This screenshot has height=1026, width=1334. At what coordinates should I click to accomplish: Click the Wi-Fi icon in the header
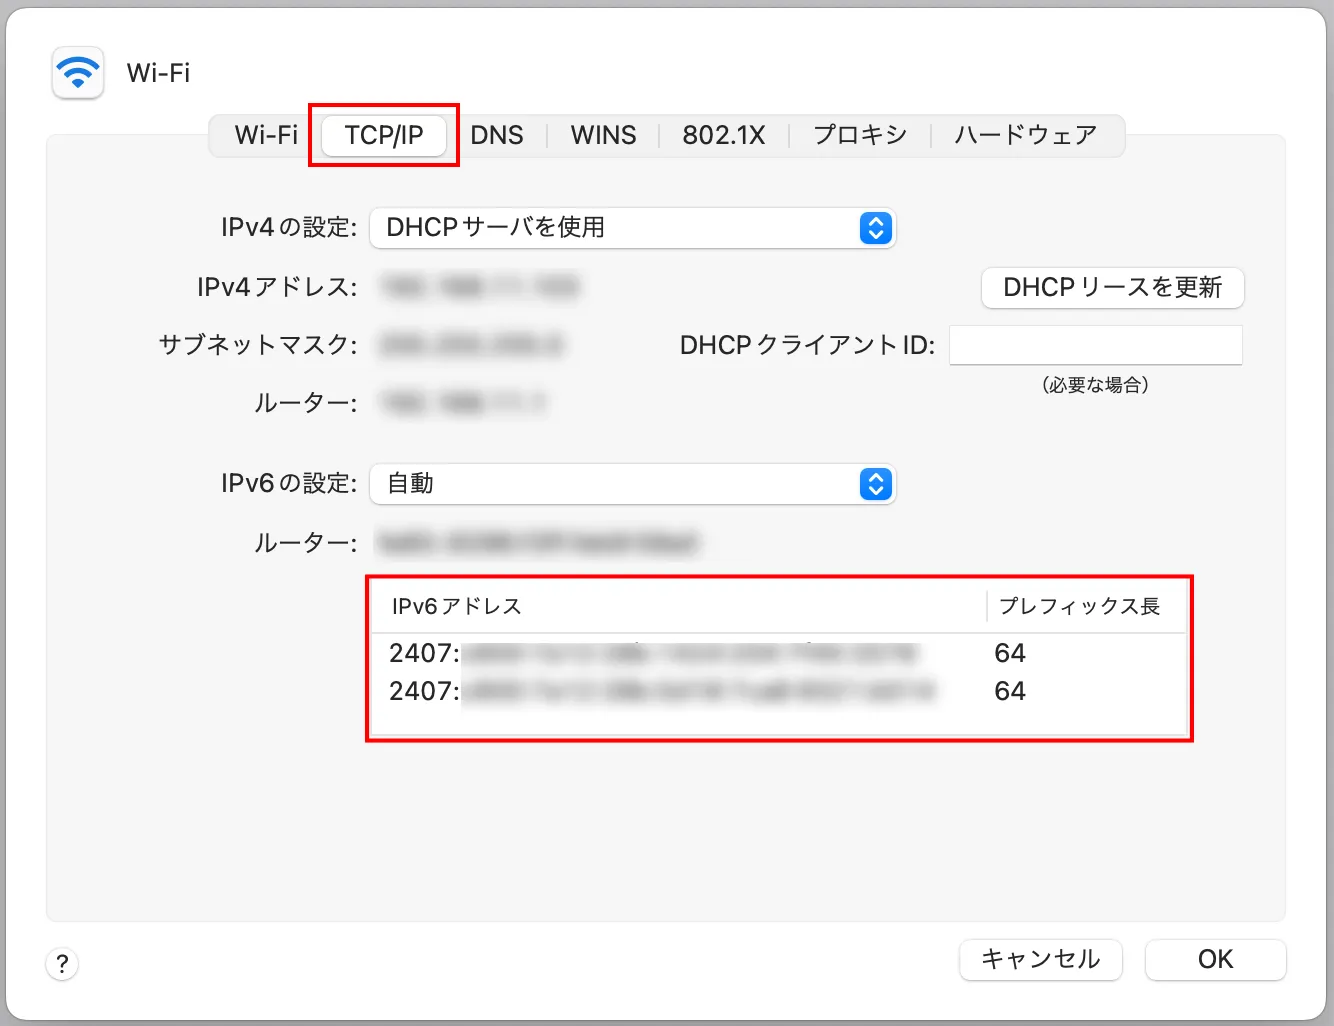78,73
